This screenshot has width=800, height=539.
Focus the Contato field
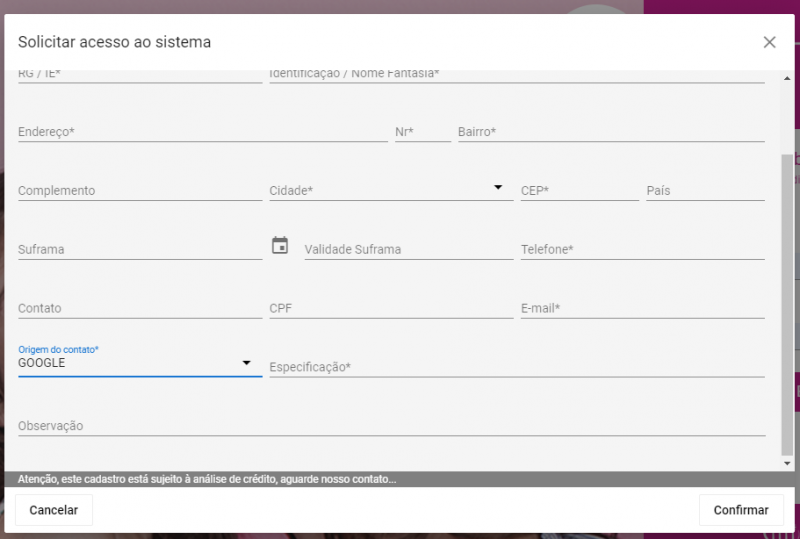(x=140, y=309)
